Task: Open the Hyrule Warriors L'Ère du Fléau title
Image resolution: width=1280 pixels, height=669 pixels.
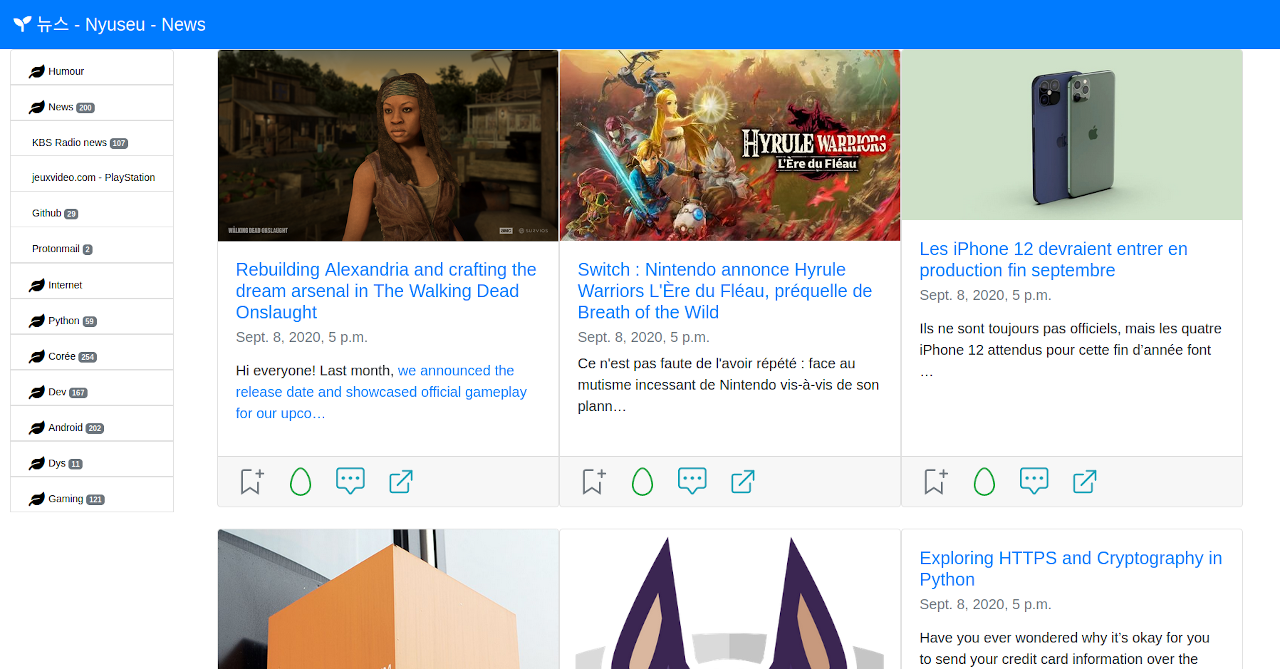Action: (x=725, y=291)
